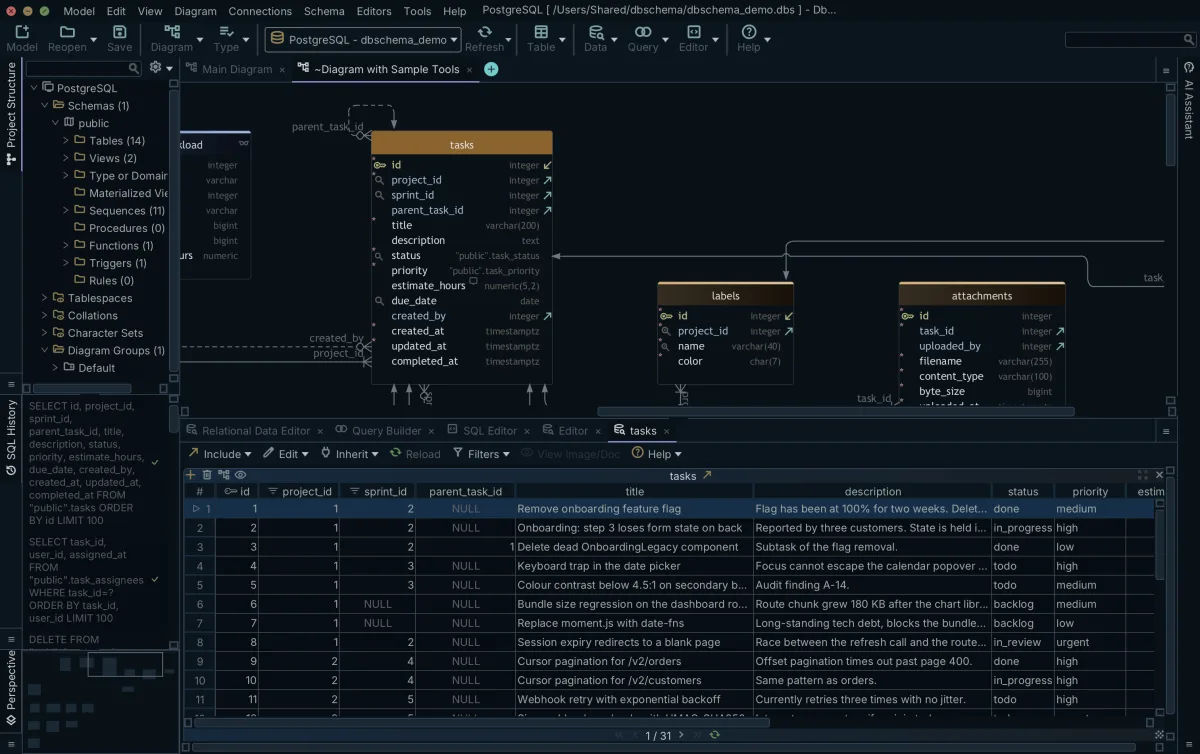
Task: Click the Reopen folder icon
Action: [x=67, y=32]
